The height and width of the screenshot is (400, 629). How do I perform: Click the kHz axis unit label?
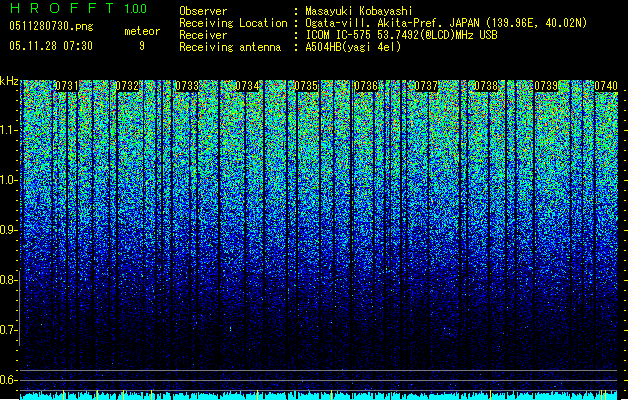(9, 81)
